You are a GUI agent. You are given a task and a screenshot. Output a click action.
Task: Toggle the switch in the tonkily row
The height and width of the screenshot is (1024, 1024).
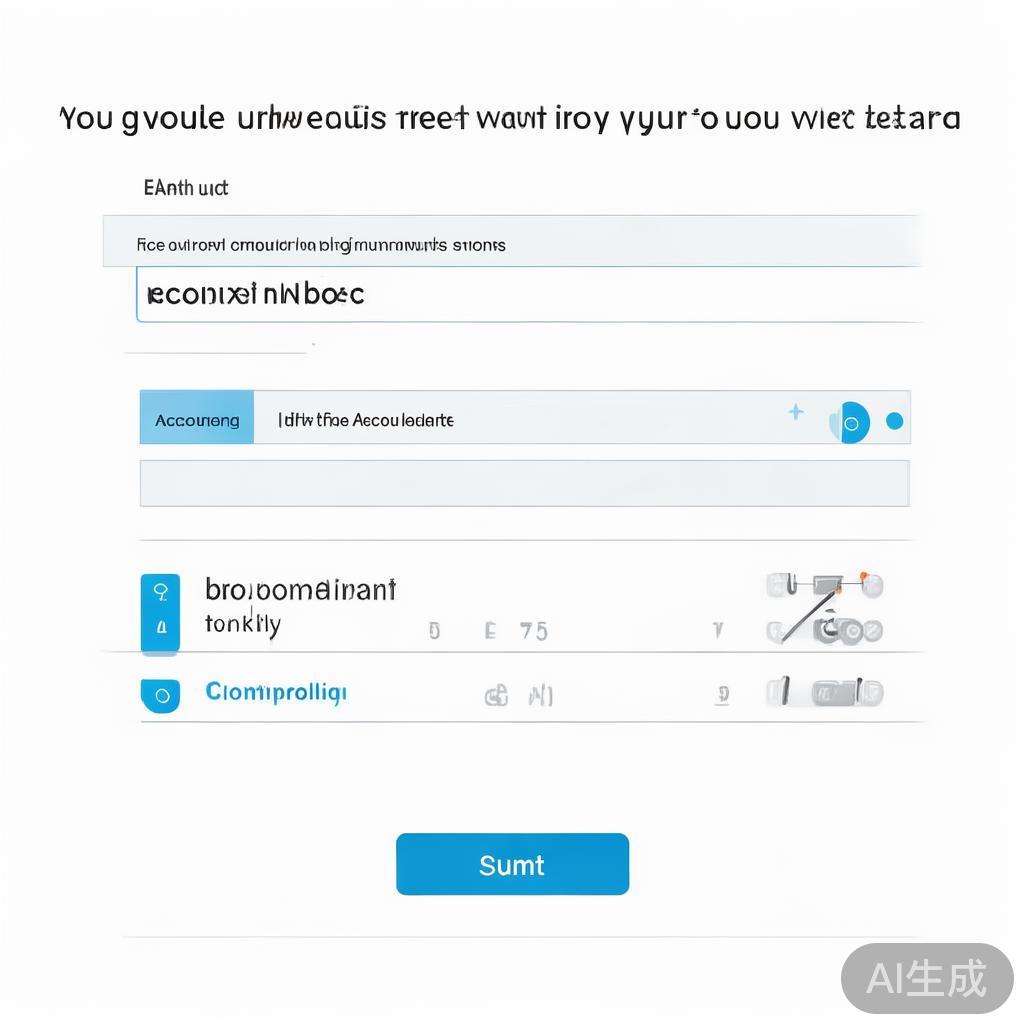(850, 631)
